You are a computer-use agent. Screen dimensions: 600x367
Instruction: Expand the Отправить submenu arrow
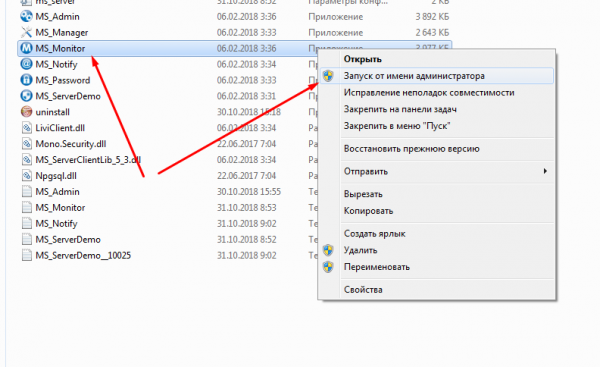(545, 171)
